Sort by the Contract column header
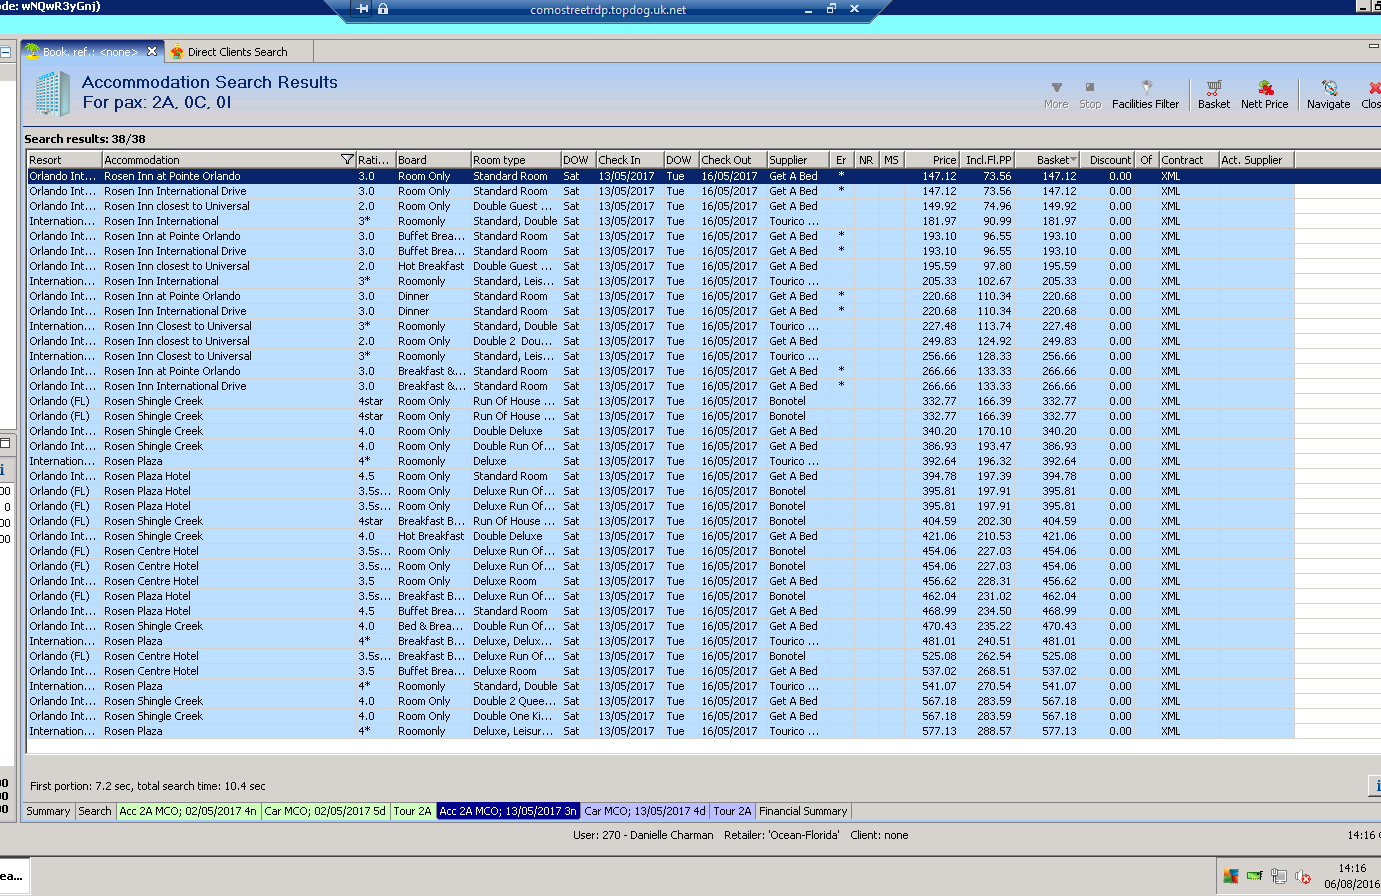 tap(1188, 160)
